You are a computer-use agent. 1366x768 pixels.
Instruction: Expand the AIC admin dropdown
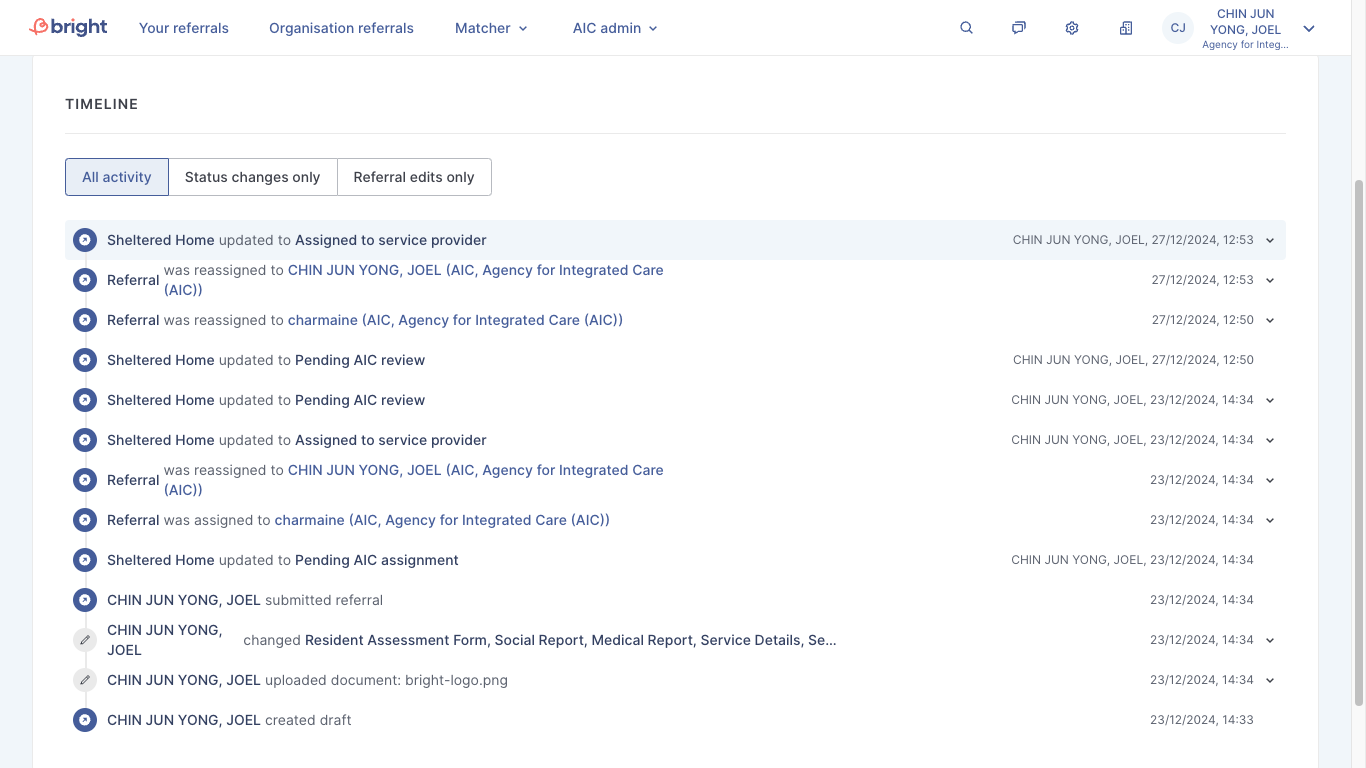point(615,28)
